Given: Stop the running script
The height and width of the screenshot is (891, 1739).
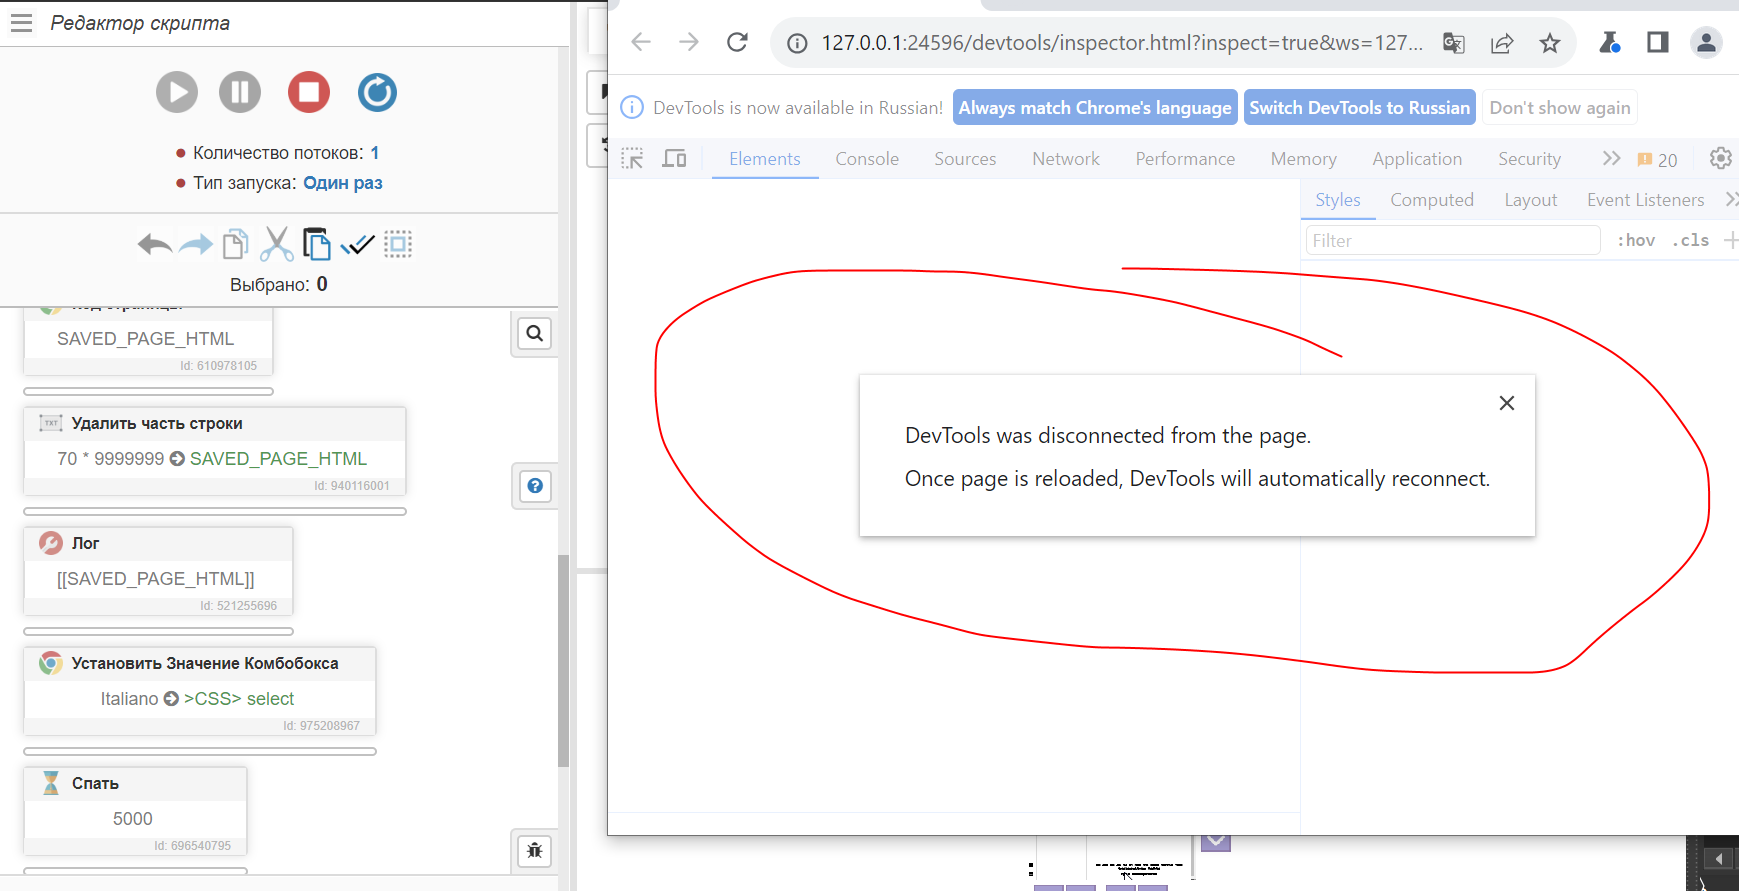Looking at the screenshot, I should tap(309, 92).
